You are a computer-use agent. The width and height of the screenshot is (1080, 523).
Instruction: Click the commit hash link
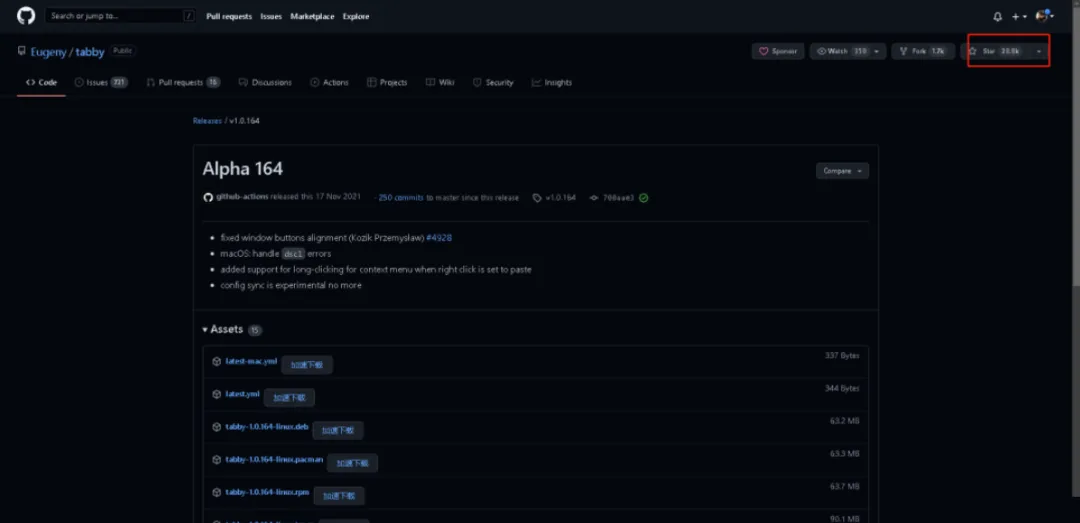[x=618, y=197]
